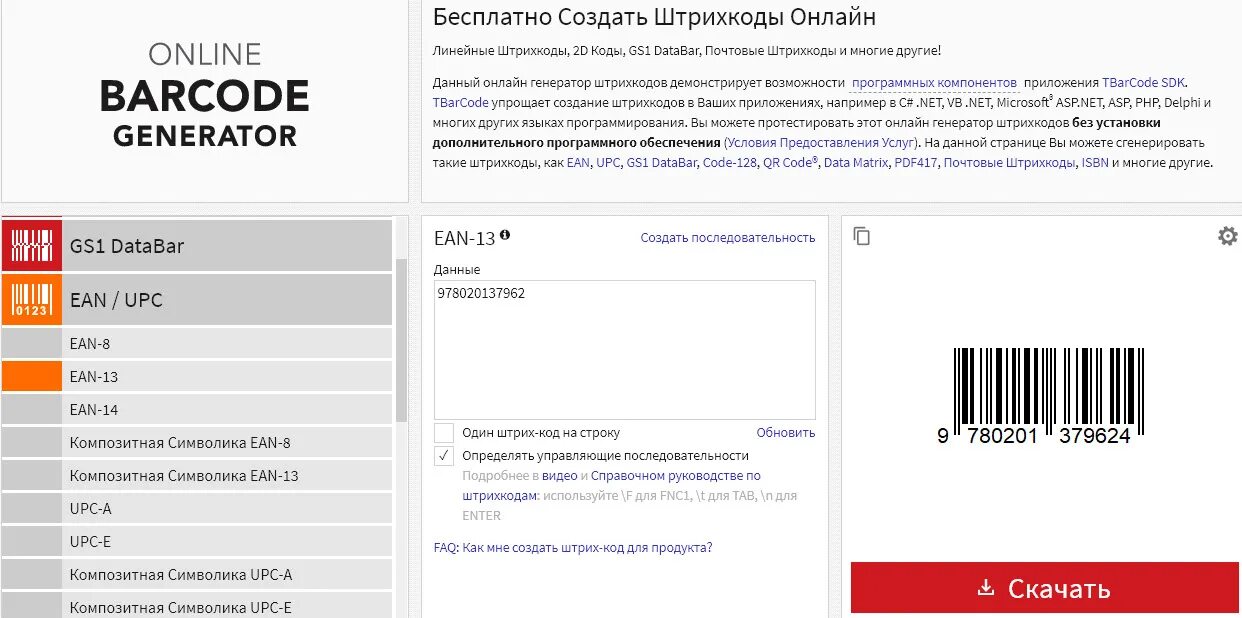Show EAN-13 info tooltip icon

[x=505, y=235]
